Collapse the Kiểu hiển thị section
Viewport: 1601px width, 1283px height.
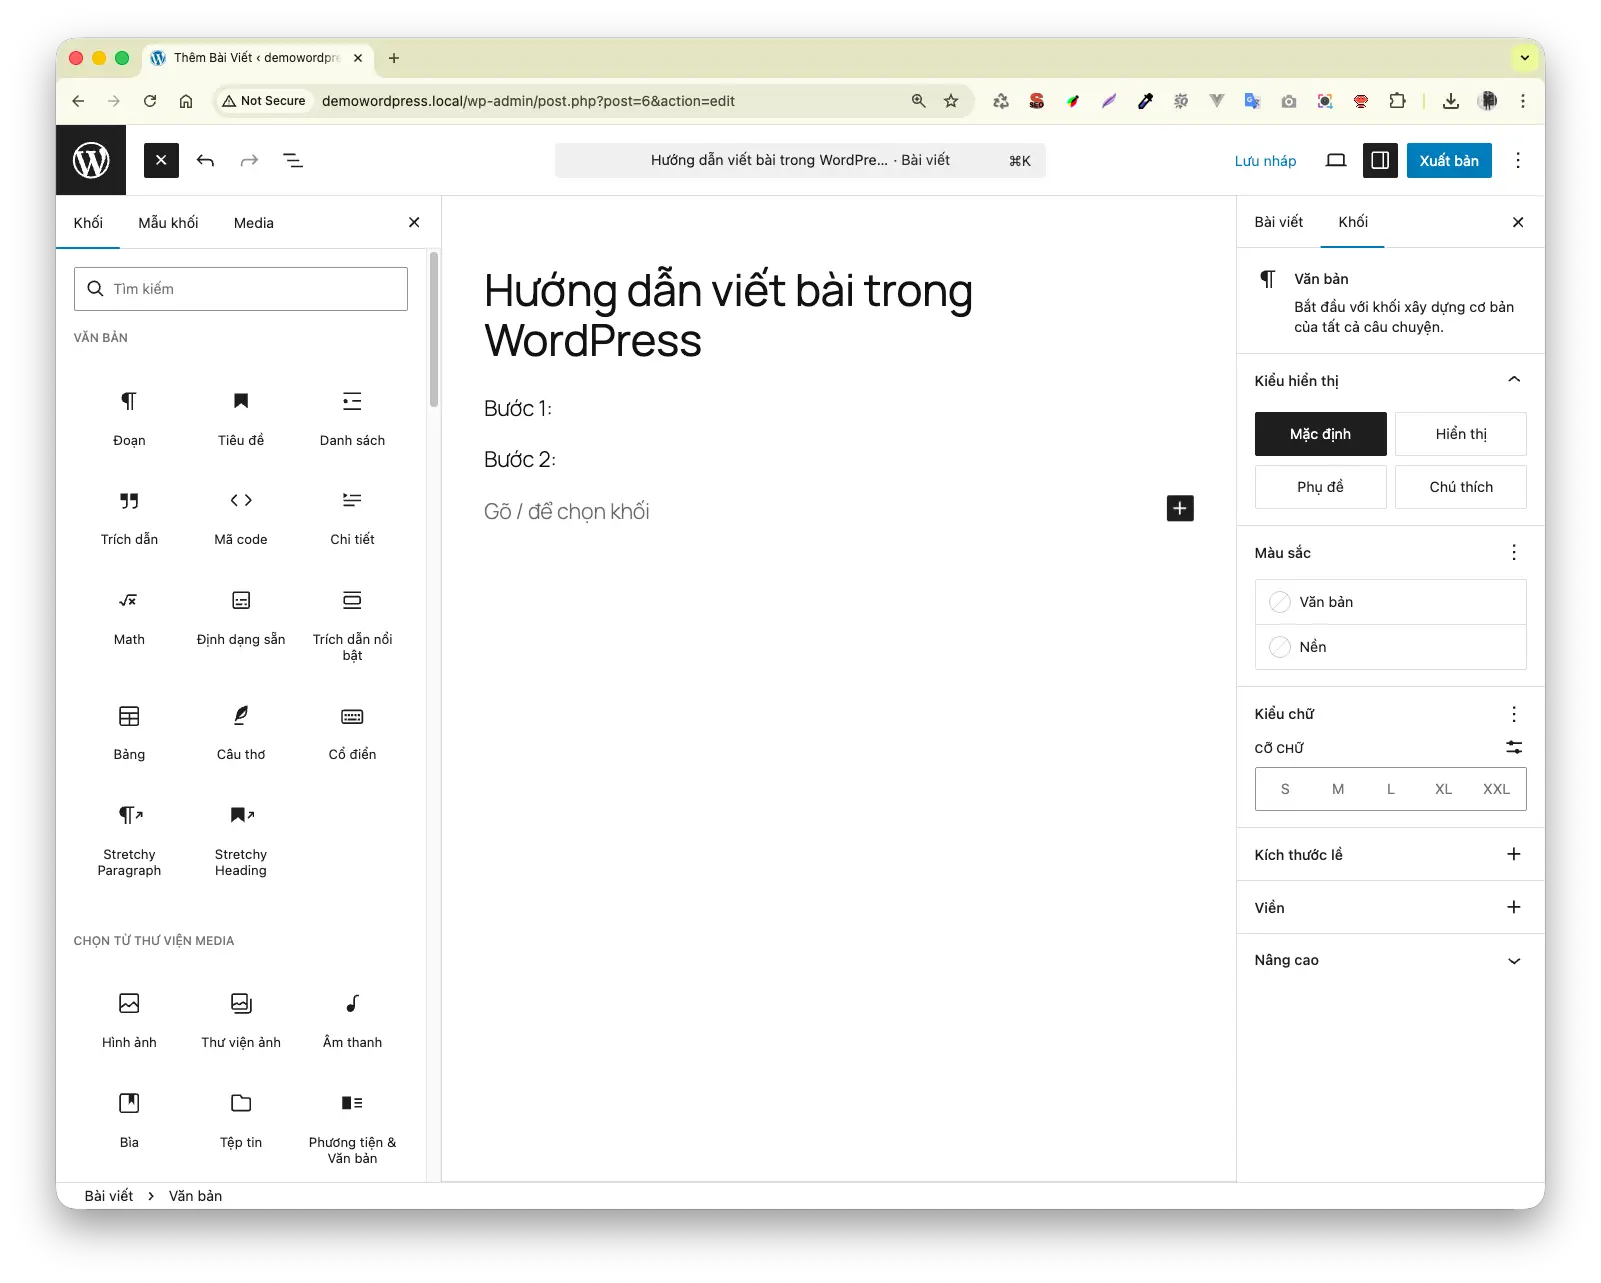point(1513,380)
